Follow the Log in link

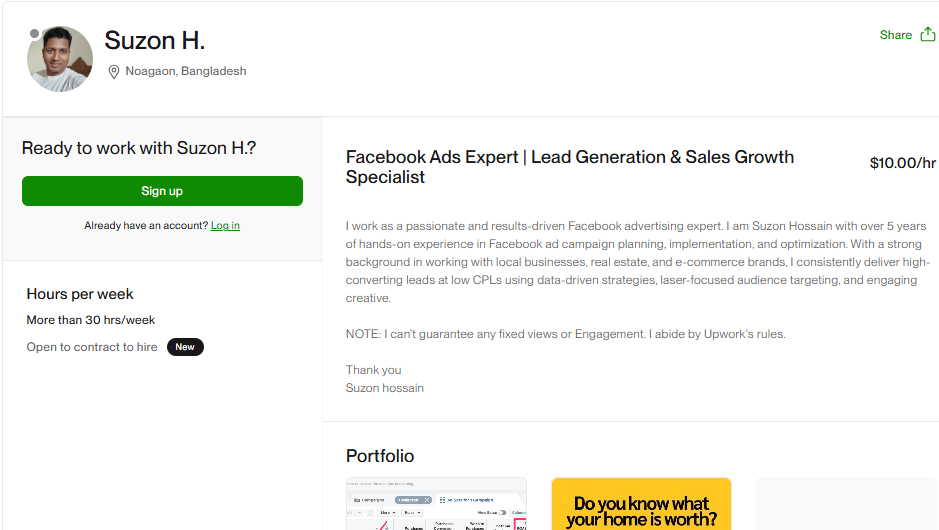point(225,226)
